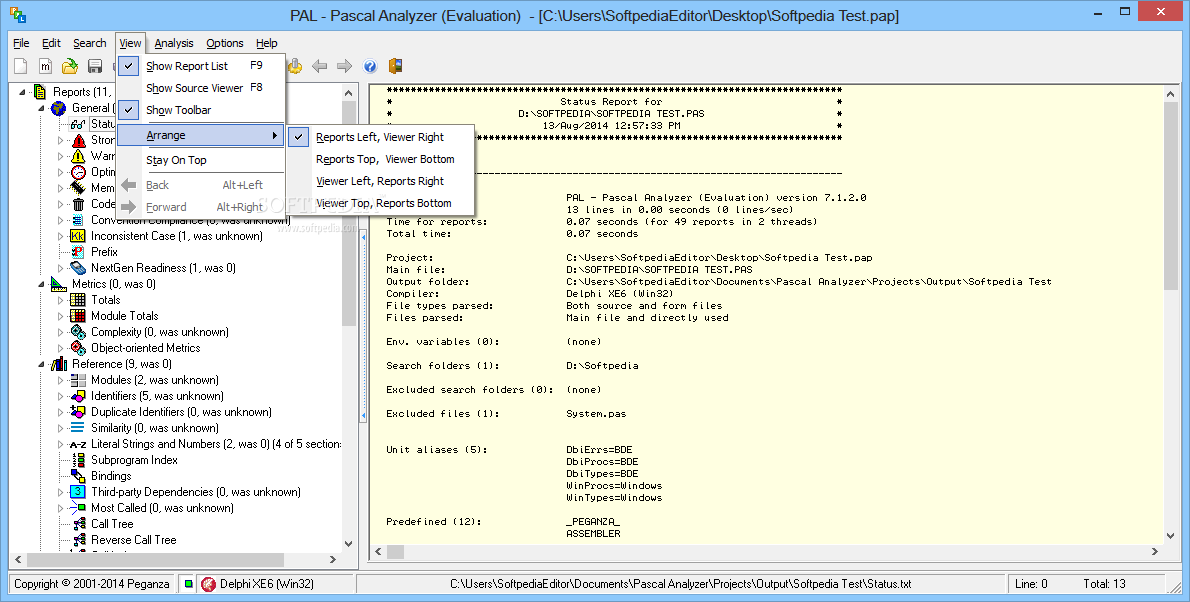Click the Inconsistent Case Kk icon
The height and width of the screenshot is (602, 1190).
click(78, 236)
